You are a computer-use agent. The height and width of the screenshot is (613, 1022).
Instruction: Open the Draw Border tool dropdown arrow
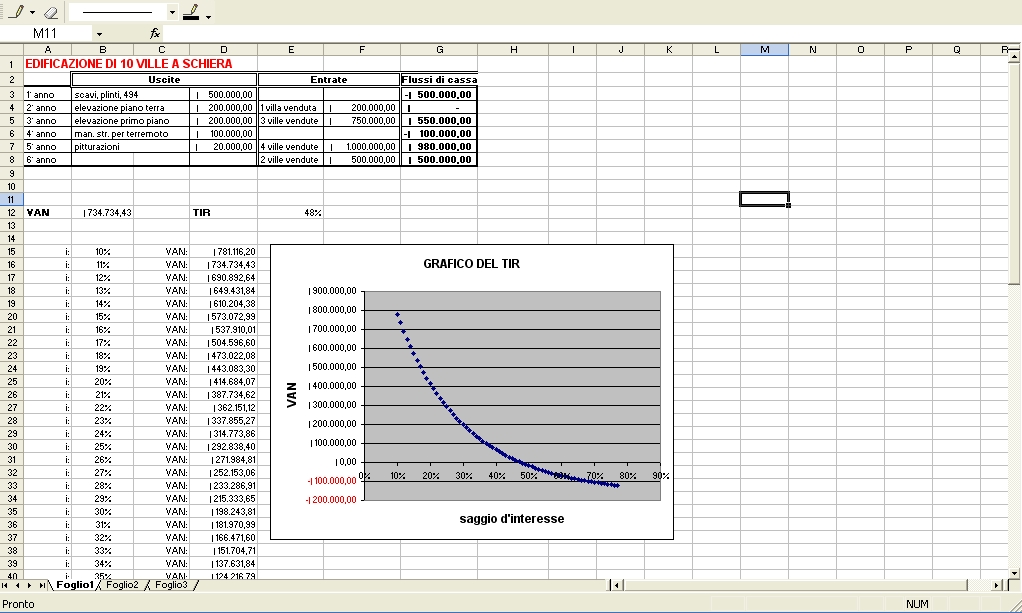(x=32, y=14)
